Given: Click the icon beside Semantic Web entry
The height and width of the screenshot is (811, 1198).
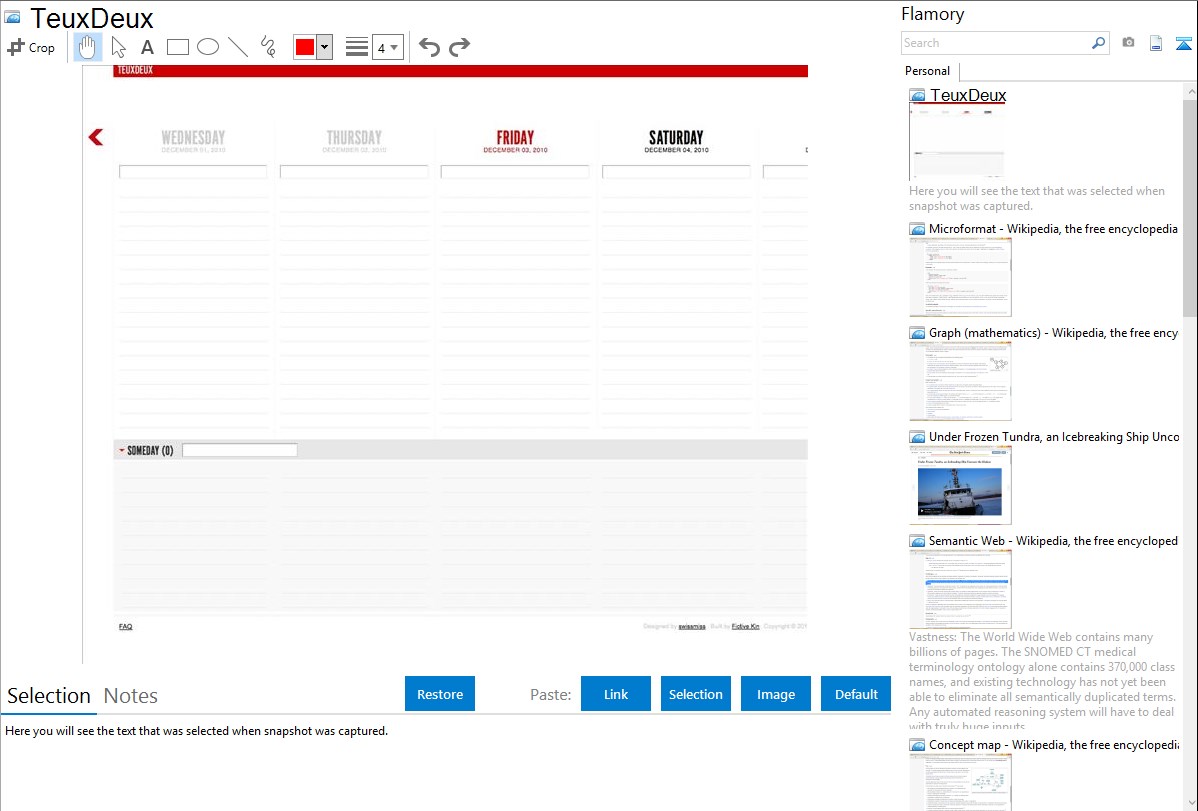Looking at the screenshot, I should [917, 541].
